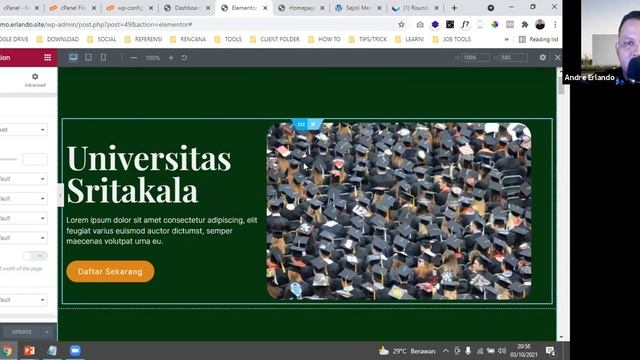Open the Extensions puzzle menu
Image resolution: width=640 pixels, height=360 pixels.
[524, 24]
